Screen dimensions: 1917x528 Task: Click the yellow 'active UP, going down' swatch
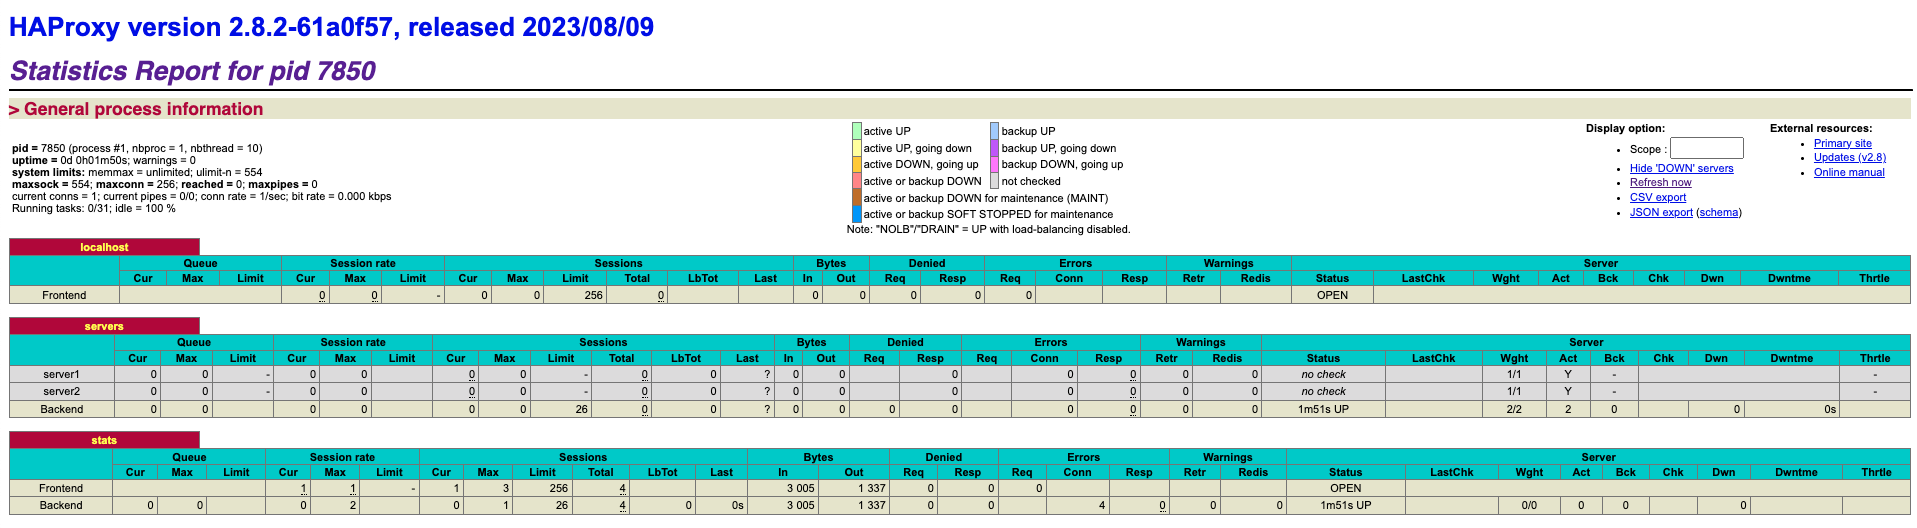[857, 148]
